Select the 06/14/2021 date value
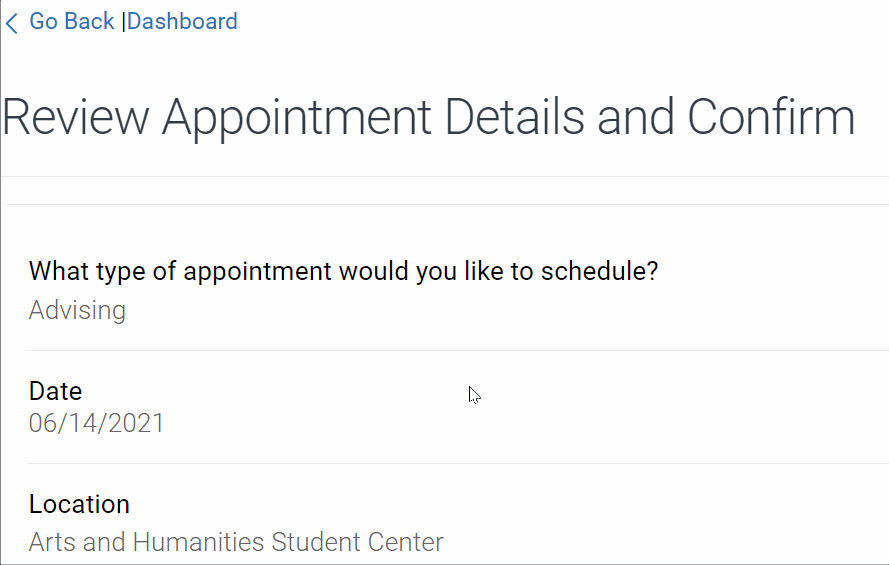 click(x=96, y=423)
